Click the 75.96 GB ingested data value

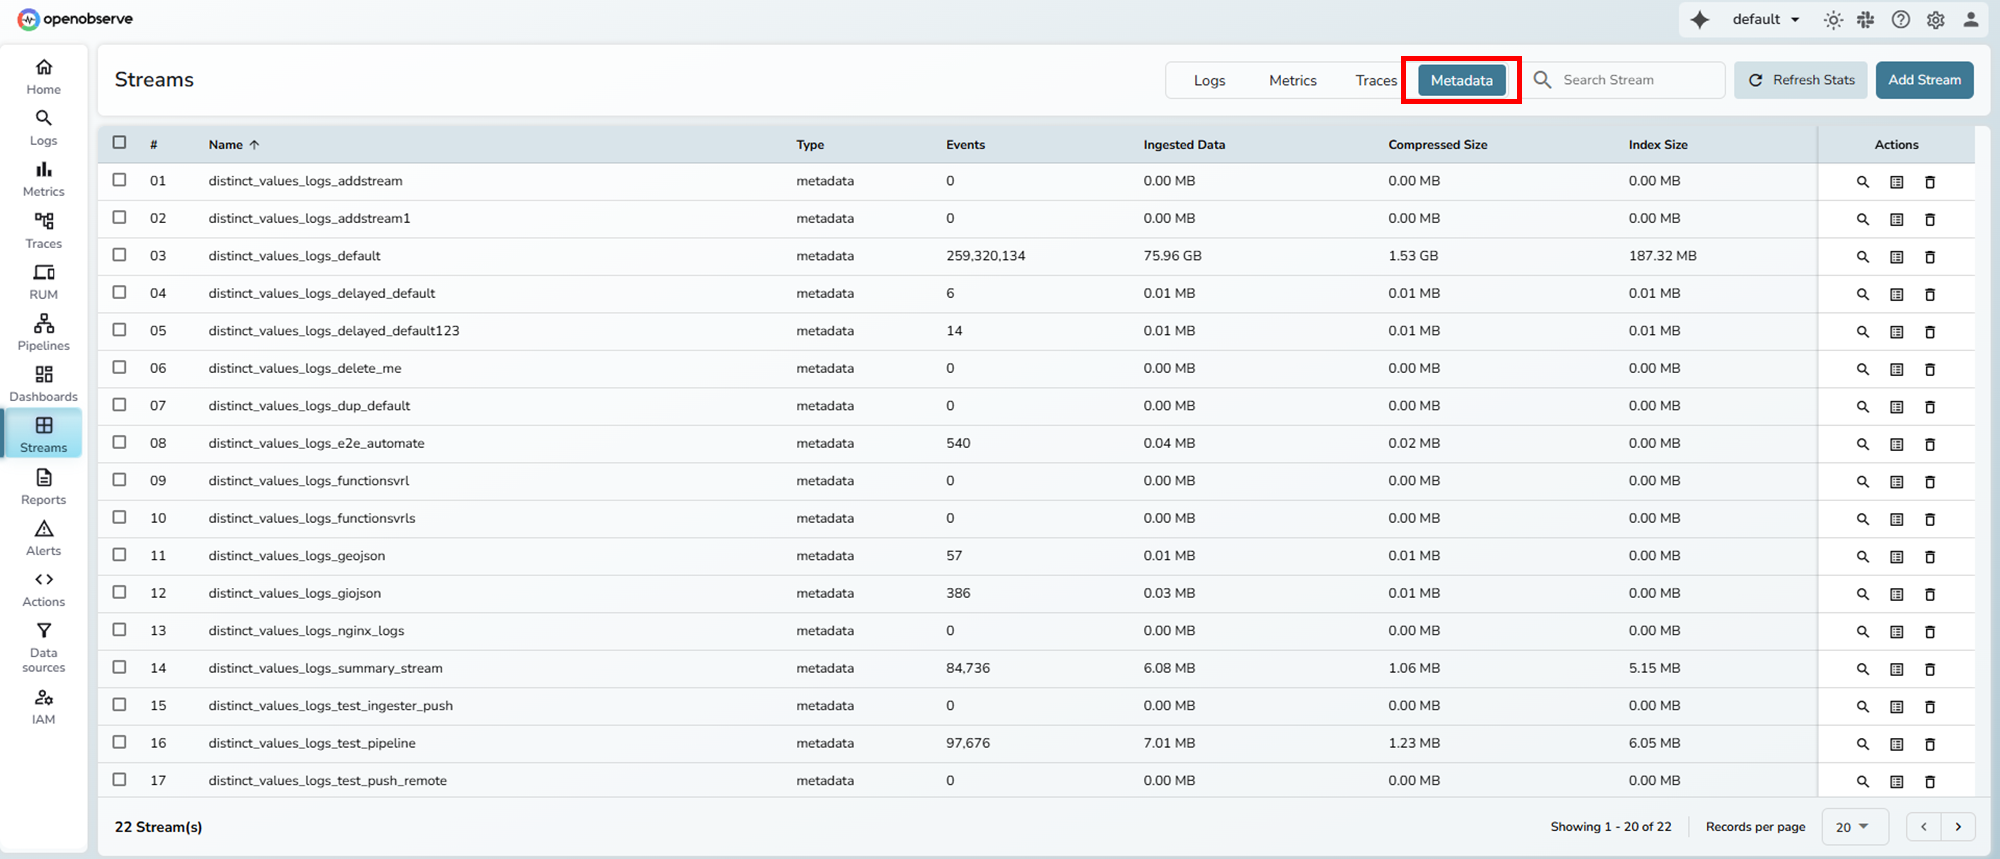[1172, 256]
